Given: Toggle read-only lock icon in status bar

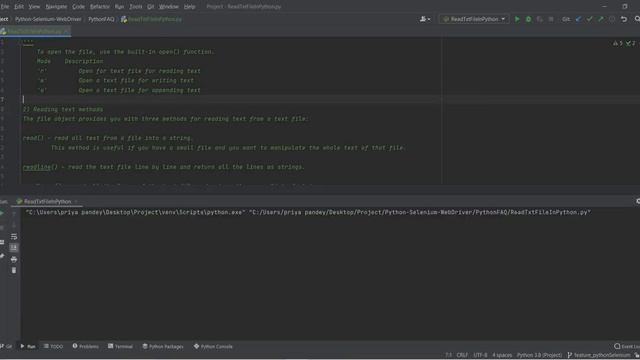Looking at the screenshot, I should pyautogui.click(x=637, y=355).
